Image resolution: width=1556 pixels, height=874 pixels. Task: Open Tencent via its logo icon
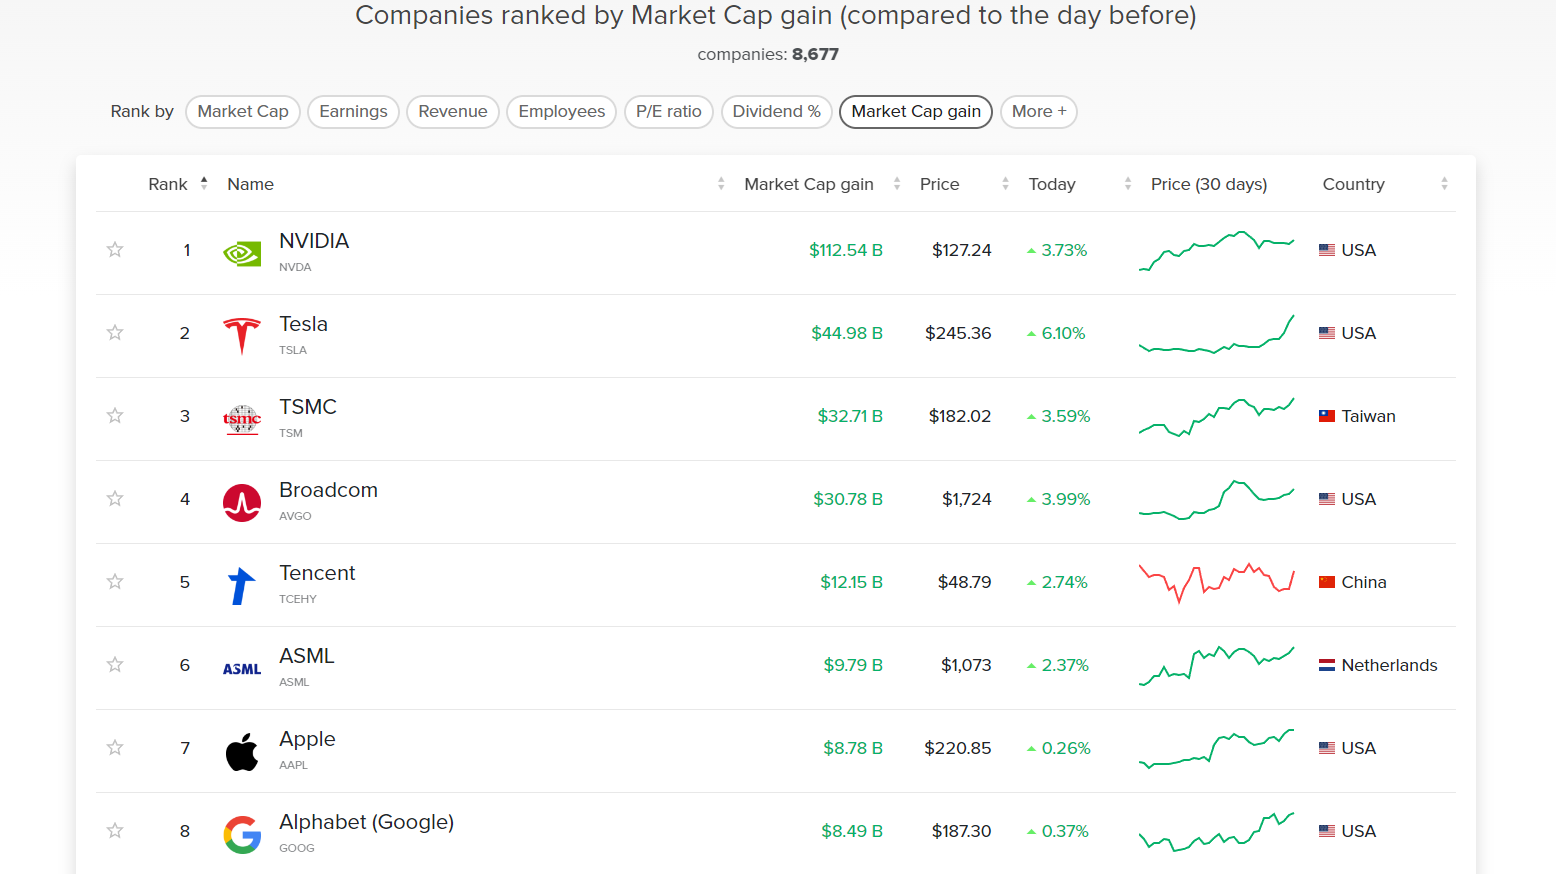tap(242, 585)
